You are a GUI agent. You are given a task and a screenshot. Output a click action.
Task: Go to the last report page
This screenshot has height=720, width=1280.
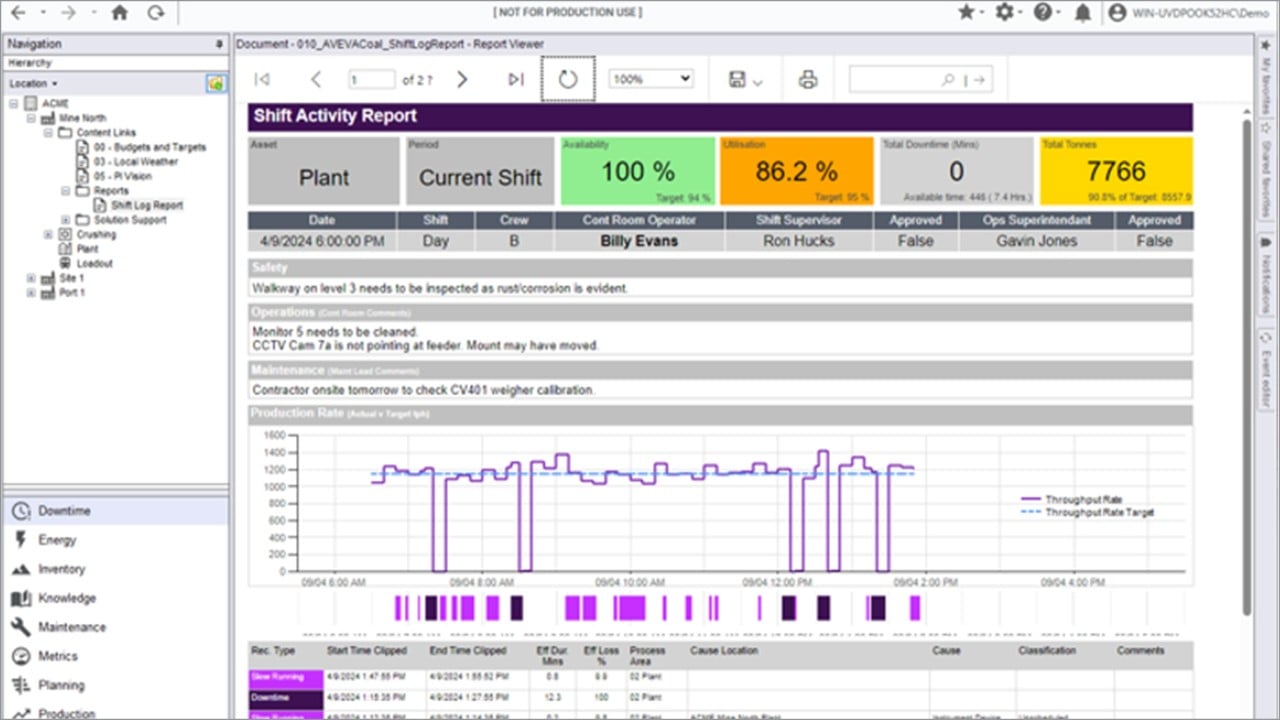point(515,79)
